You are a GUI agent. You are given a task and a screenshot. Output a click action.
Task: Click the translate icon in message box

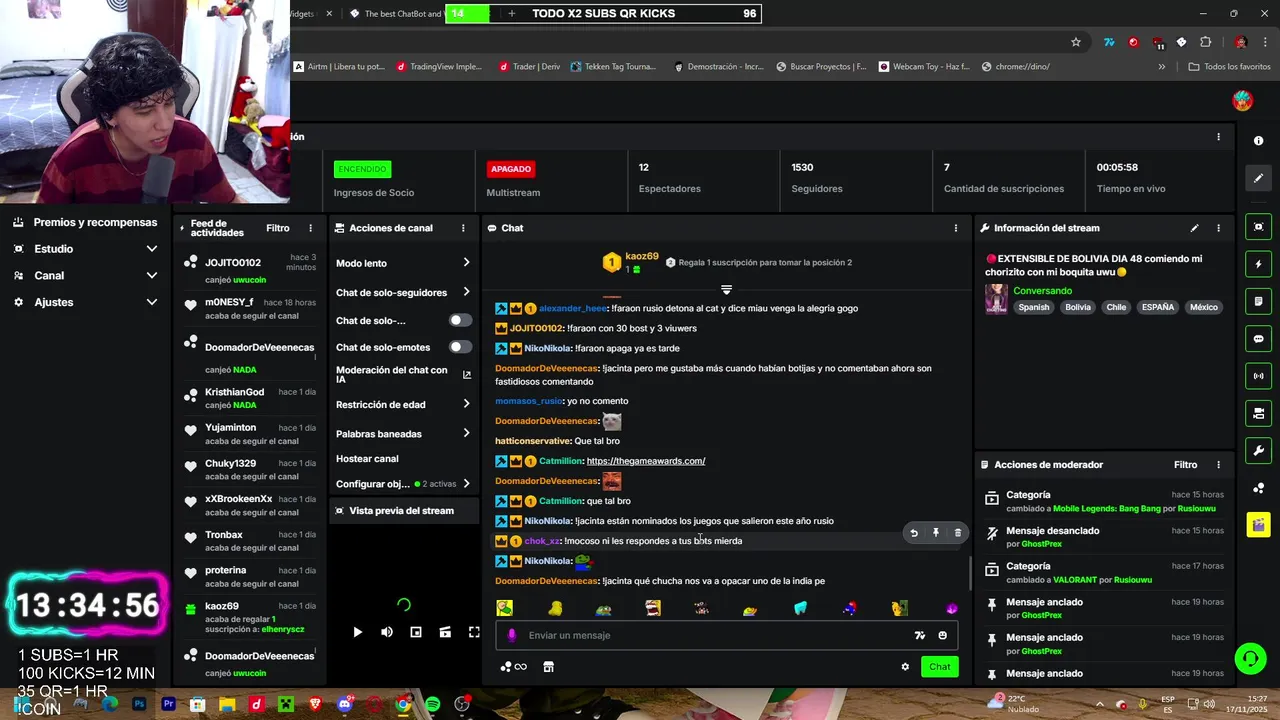(920, 635)
